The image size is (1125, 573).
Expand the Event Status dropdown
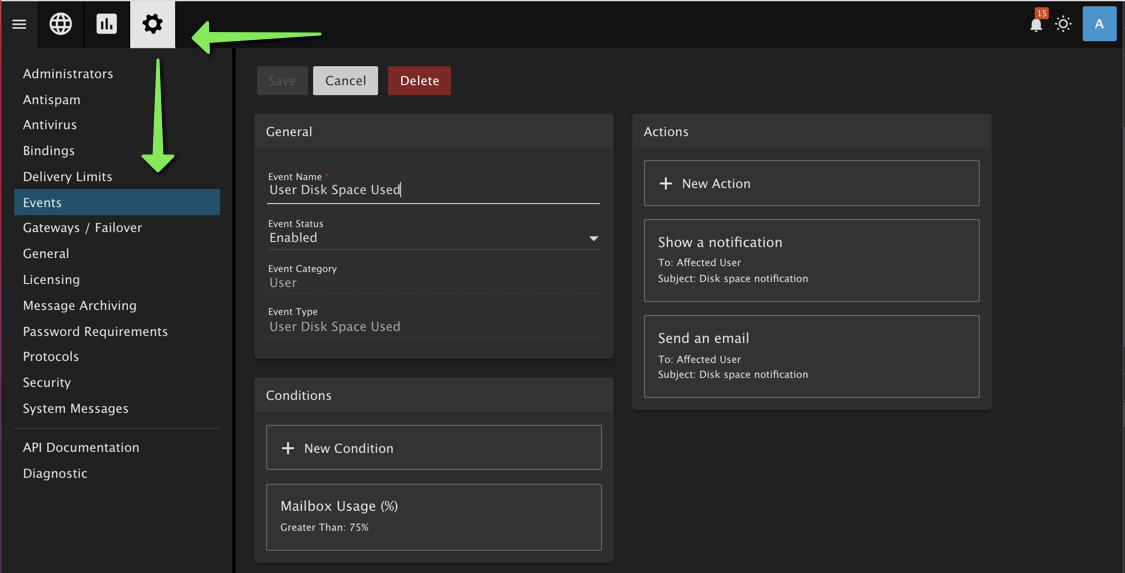[593, 238]
